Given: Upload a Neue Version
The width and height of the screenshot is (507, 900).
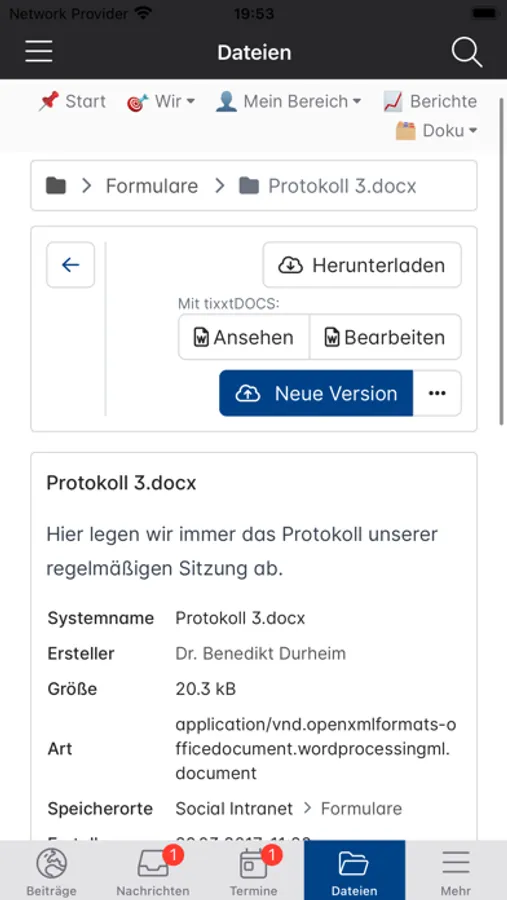Looking at the screenshot, I should coord(316,393).
